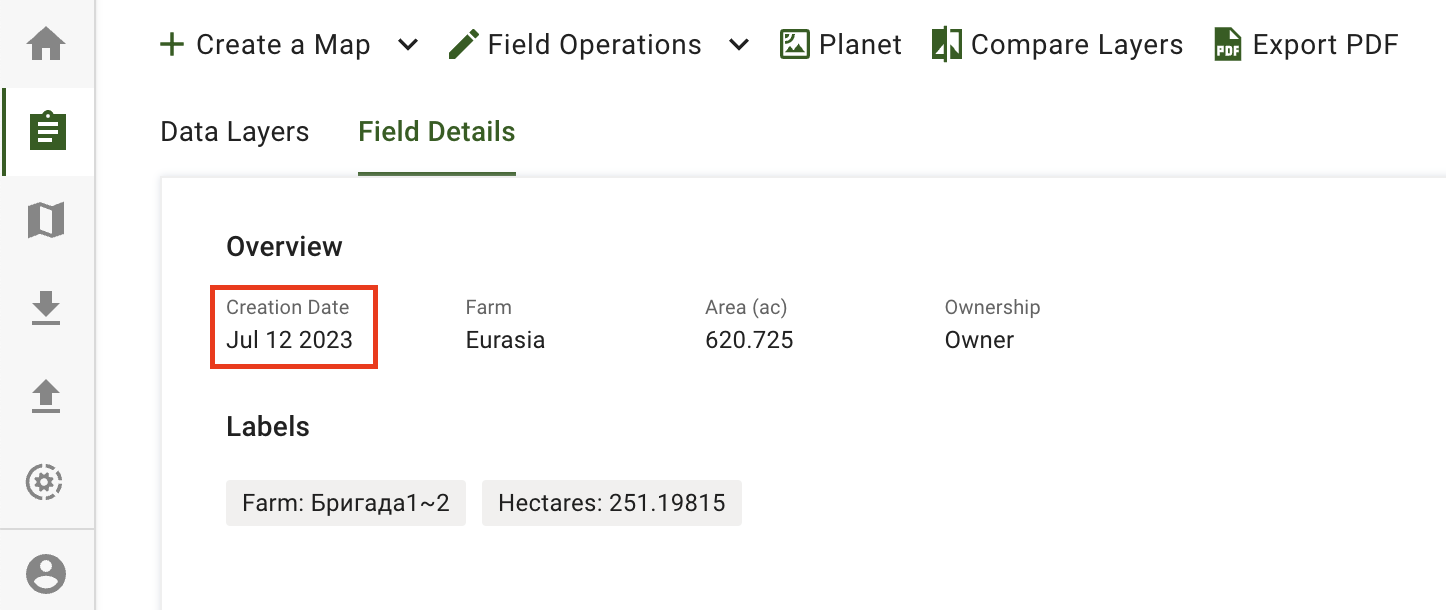Screen dimensions: 1446x610
Task: Switch to the Data Layers tab
Action: click(x=234, y=132)
